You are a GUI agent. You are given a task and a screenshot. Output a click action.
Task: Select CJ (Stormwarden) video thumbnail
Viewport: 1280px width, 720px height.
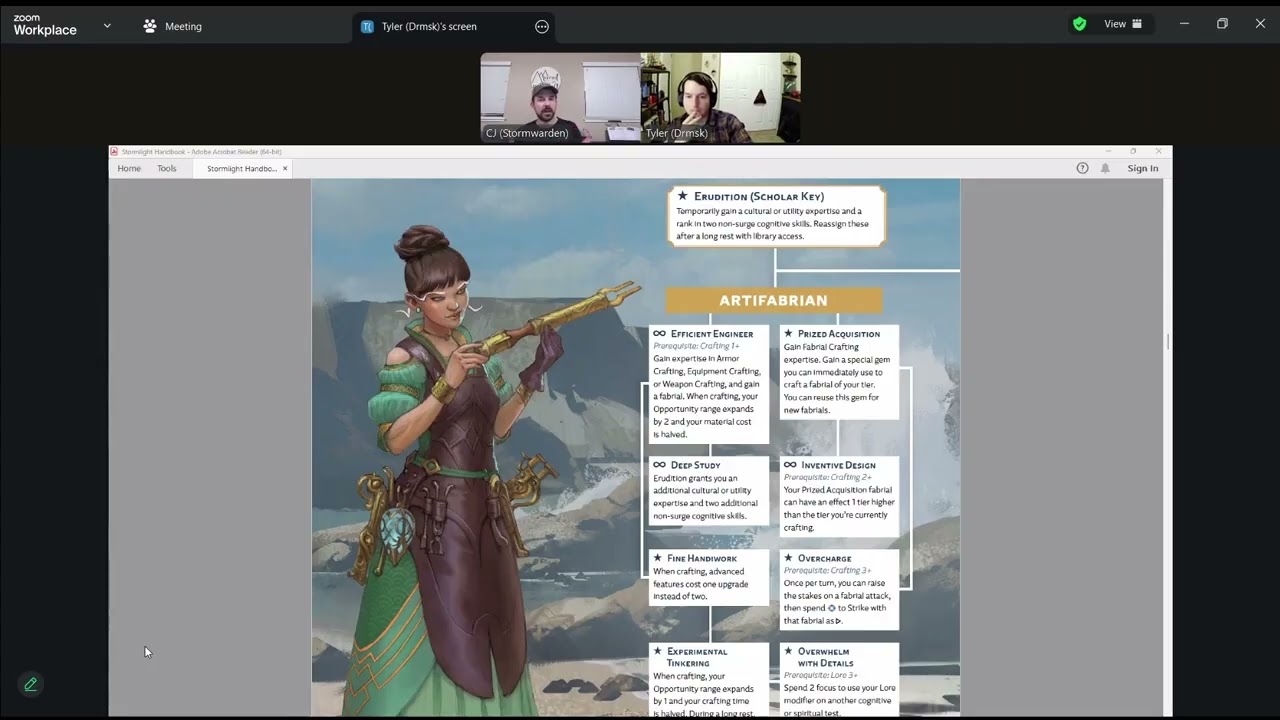pyautogui.click(x=560, y=98)
